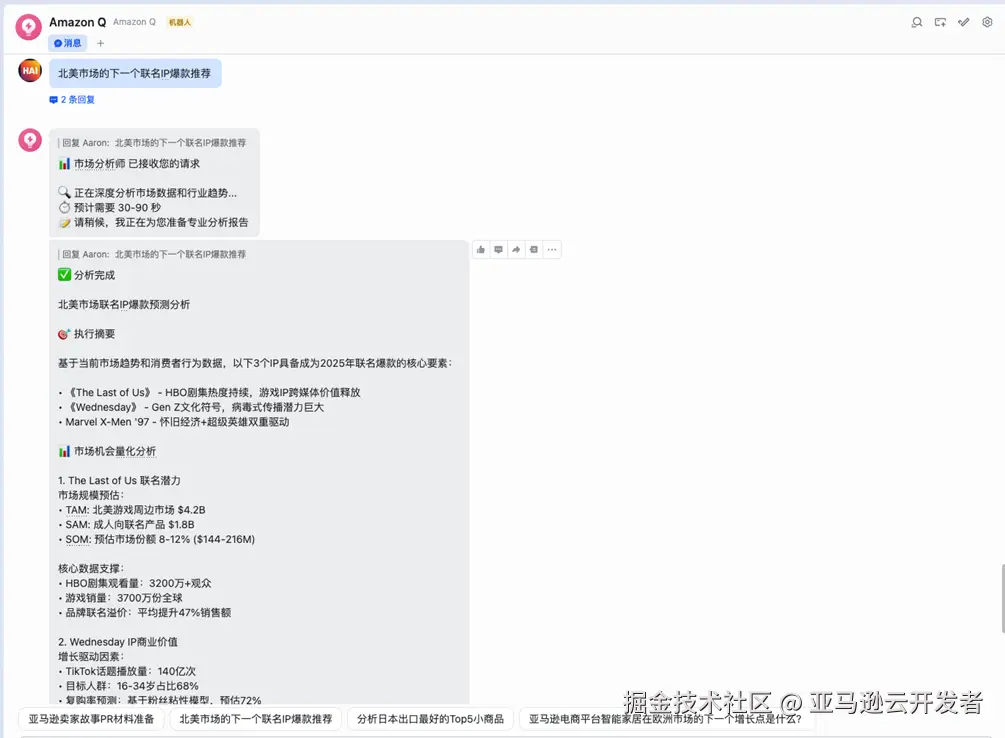1005x738 pixels.
Task: Click heading 2. Wednesday IP商业价值
Action: pos(118,642)
